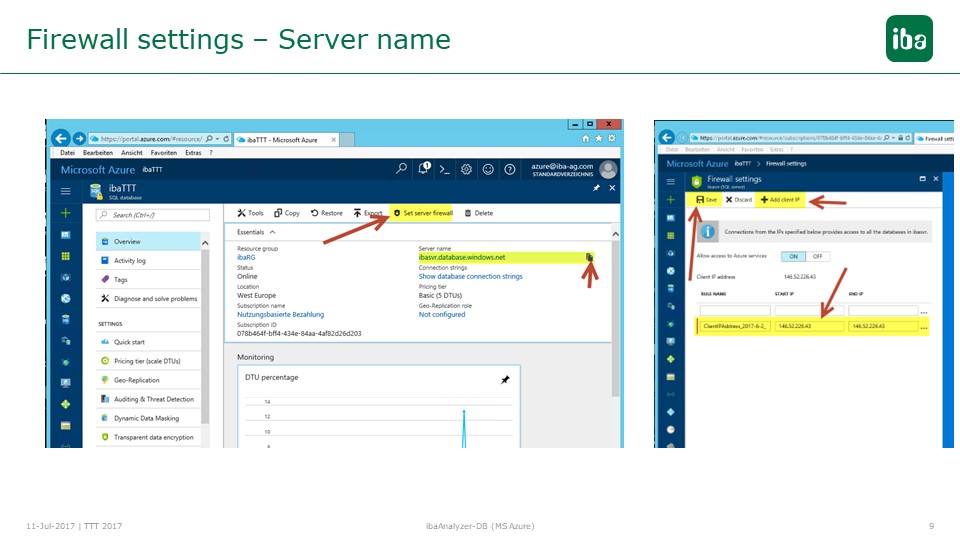960x540 pixels.
Task: Pin the ibaTTT blade with the pin icon
Action: 596,188
